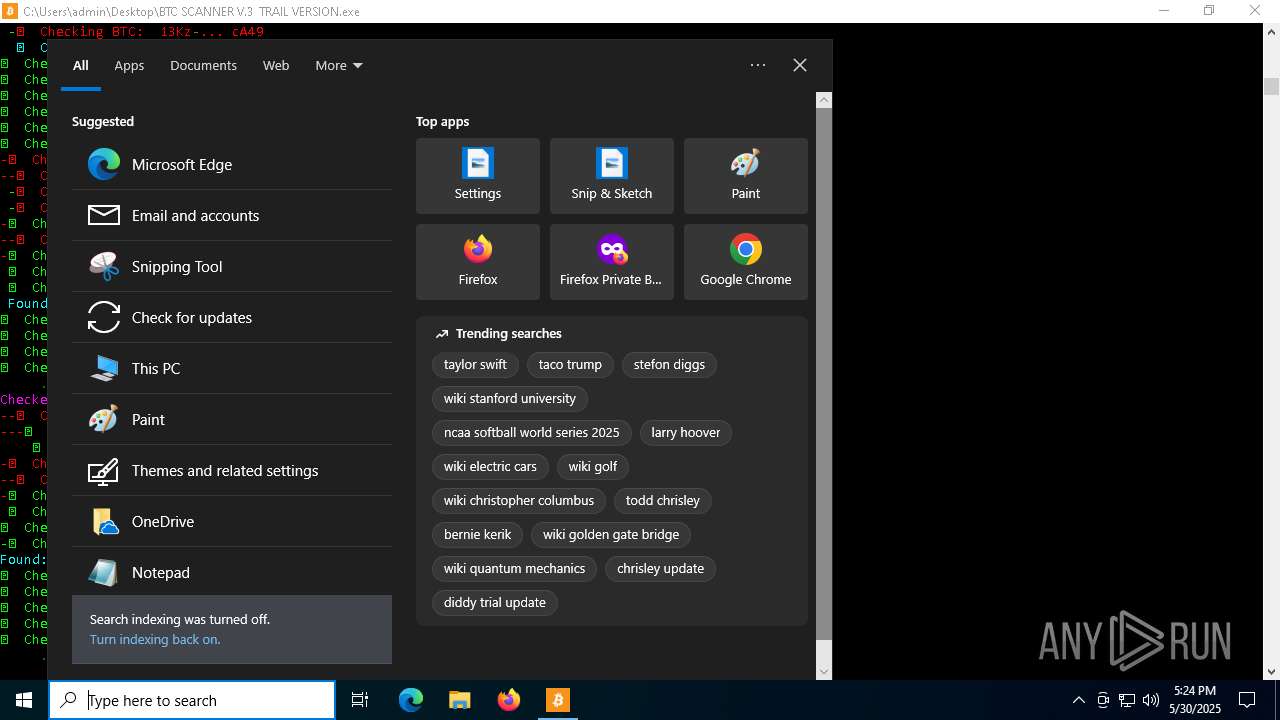Launch Paint from the Suggested list
Image resolution: width=1280 pixels, height=720 pixels.
coord(232,420)
